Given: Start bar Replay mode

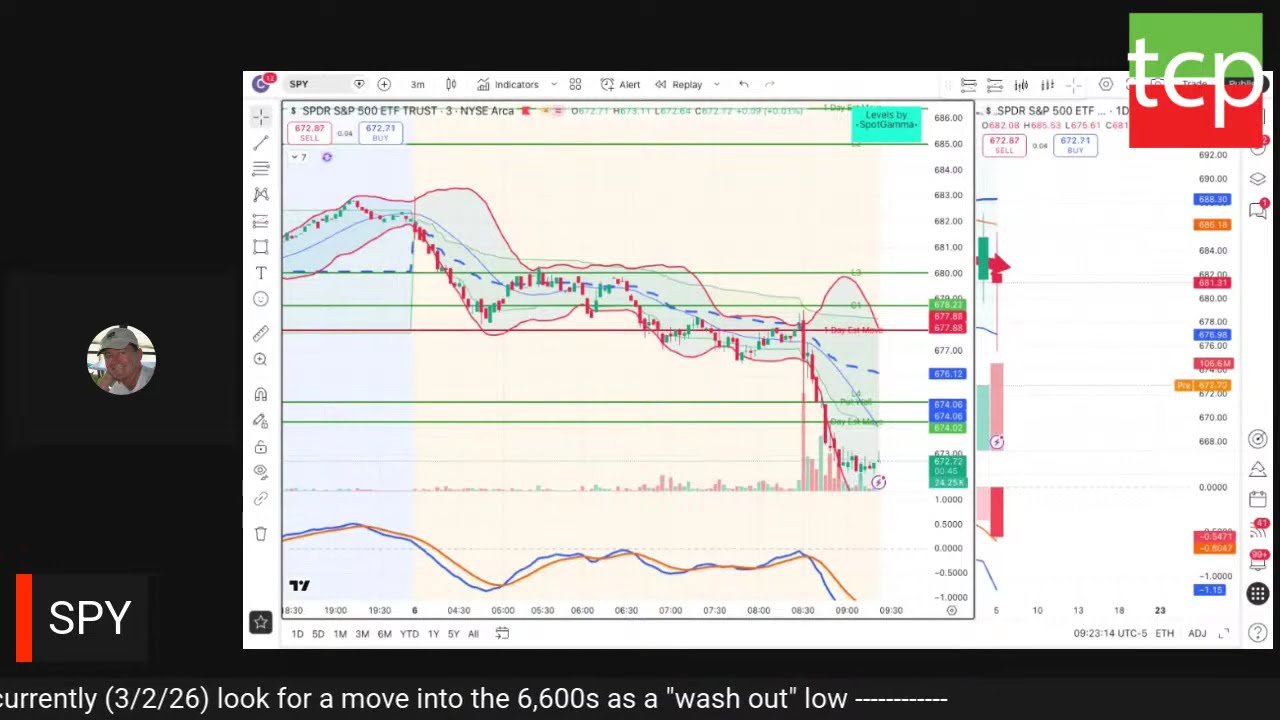Looking at the screenshot, I should pos(679,84).
